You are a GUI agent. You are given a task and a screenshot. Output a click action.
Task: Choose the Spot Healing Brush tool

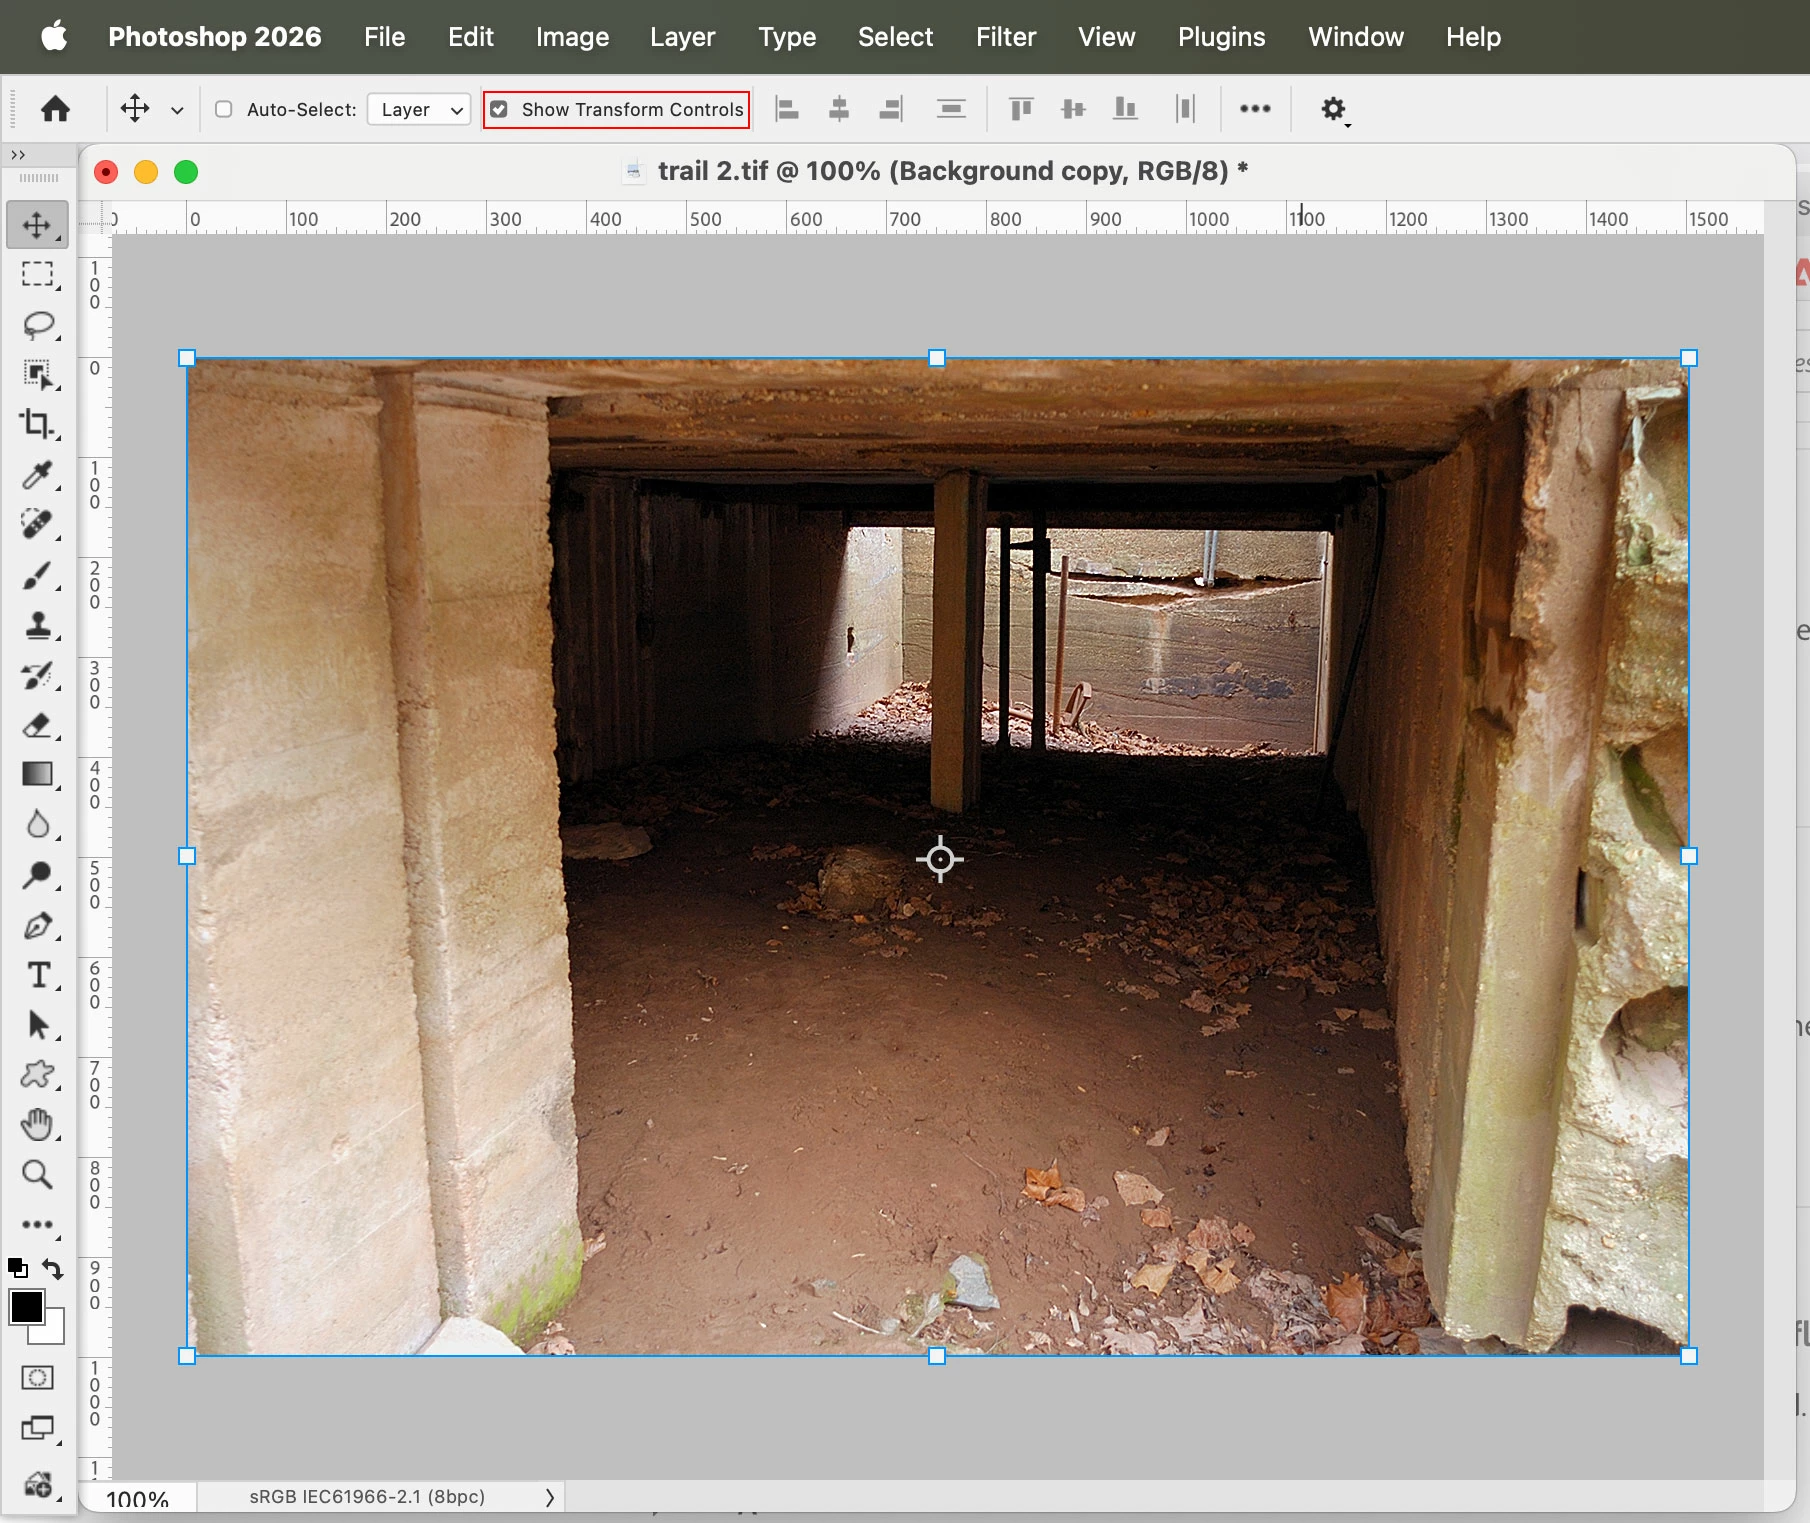pyautogui.click(x=38, y=525)
